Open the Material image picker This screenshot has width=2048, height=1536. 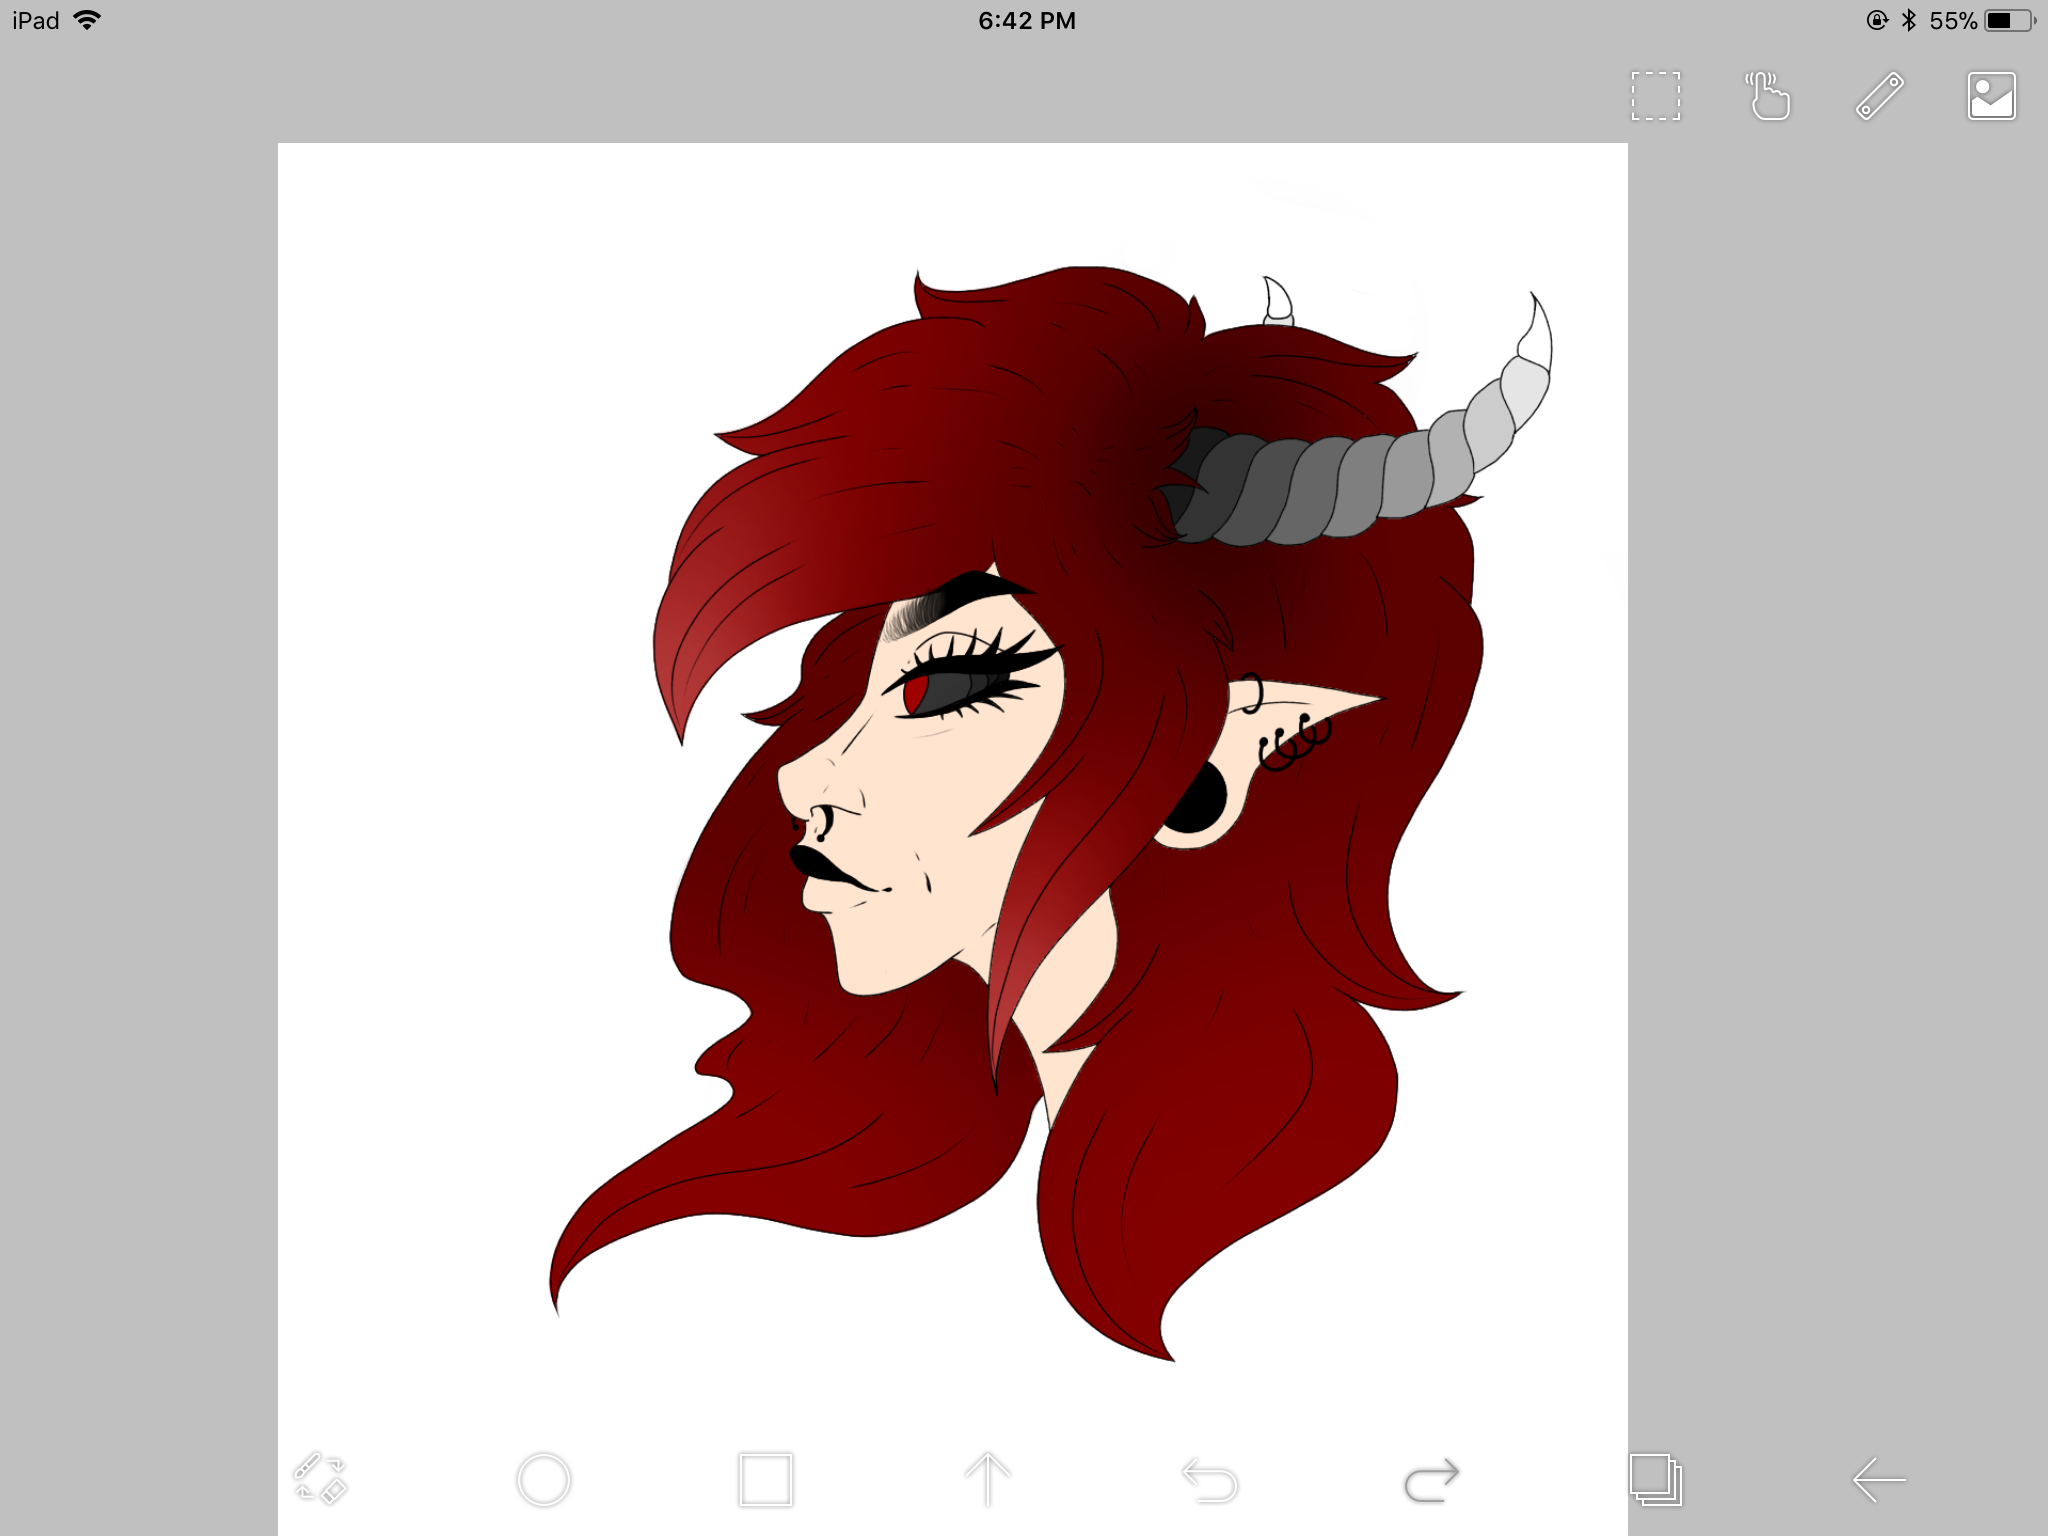[x=1991, y=96]
